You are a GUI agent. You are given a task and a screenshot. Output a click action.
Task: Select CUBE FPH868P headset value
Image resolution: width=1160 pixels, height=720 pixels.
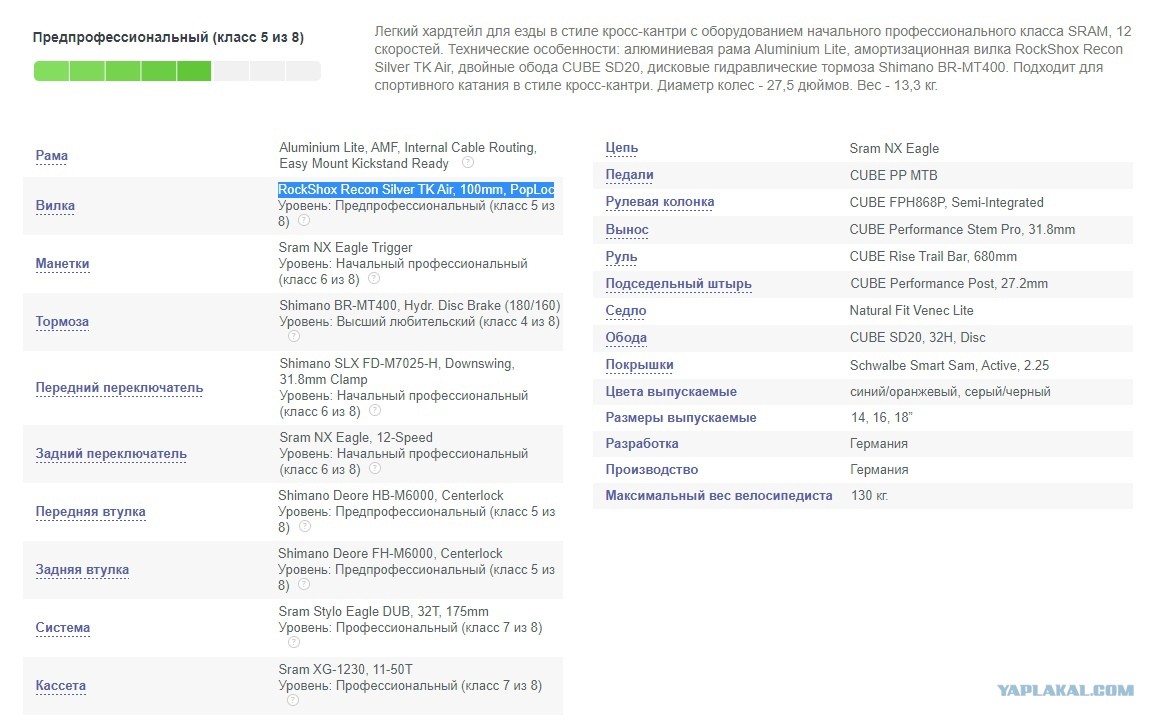point(946,202)
